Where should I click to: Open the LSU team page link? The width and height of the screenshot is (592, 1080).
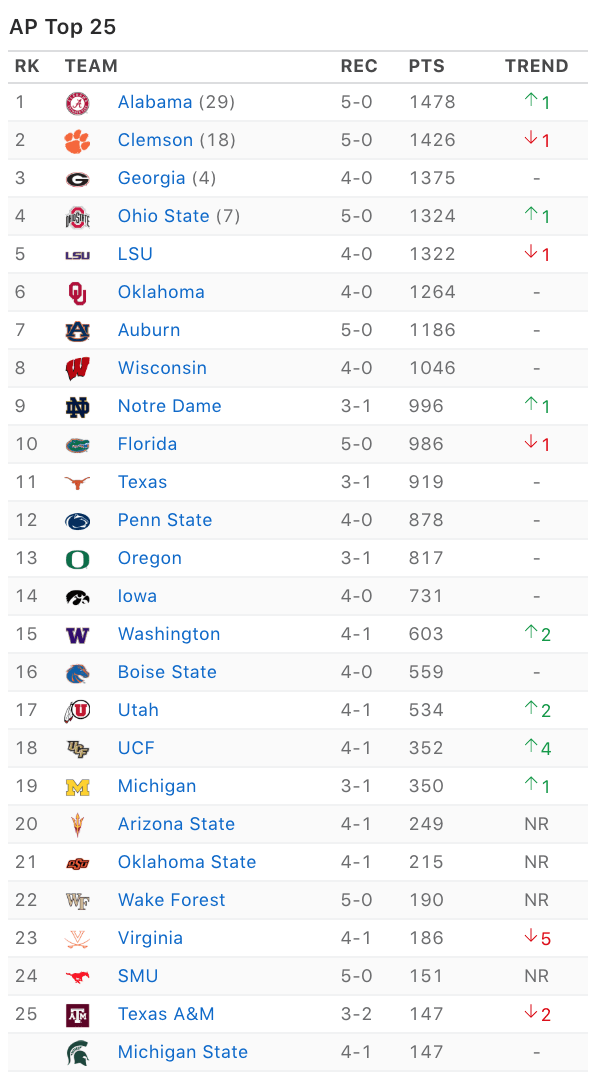(135, 254)
